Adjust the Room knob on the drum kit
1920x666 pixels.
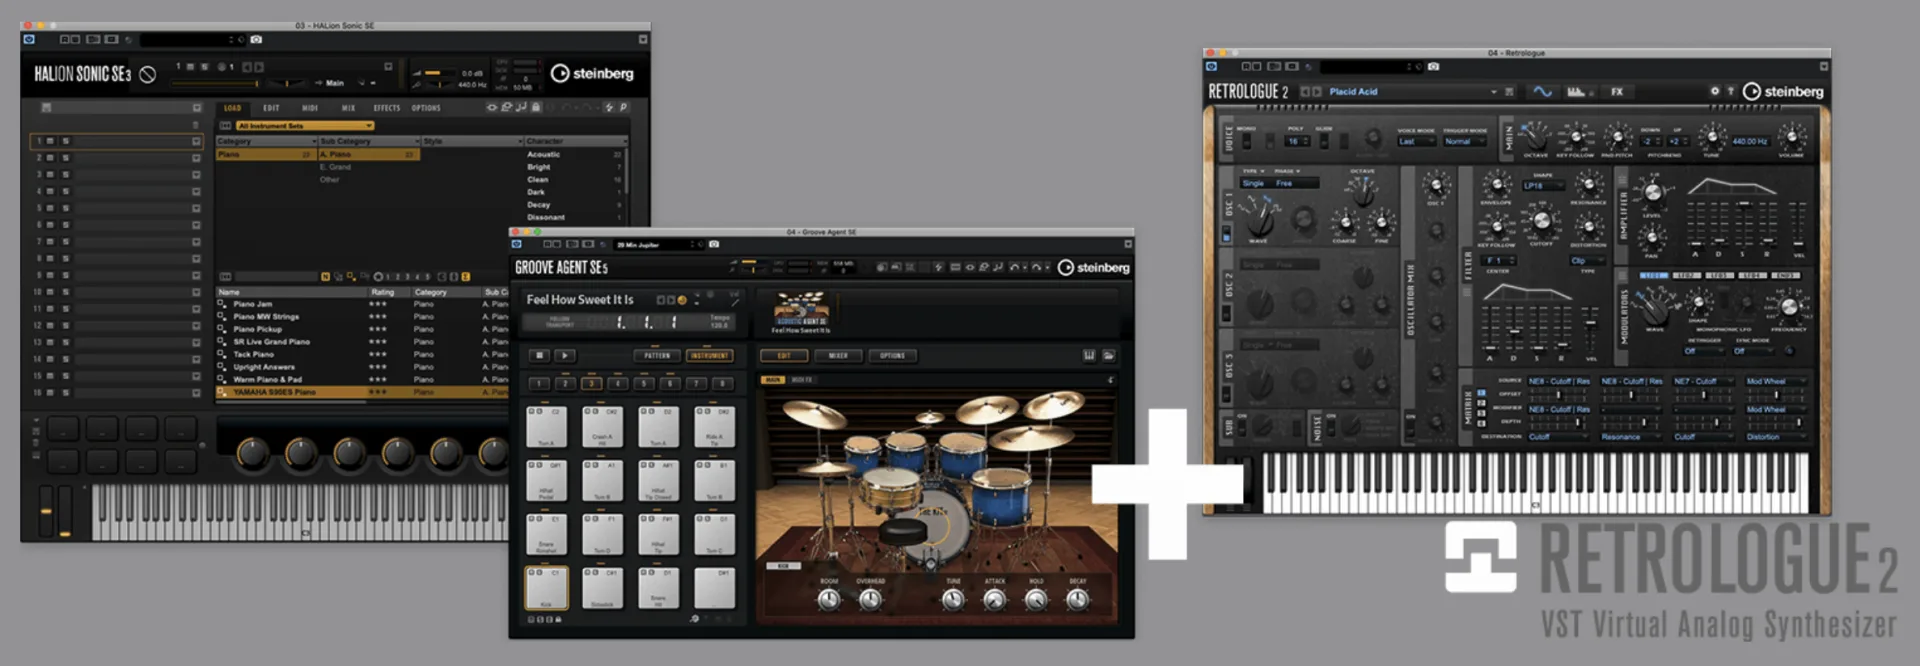(829, 599)
